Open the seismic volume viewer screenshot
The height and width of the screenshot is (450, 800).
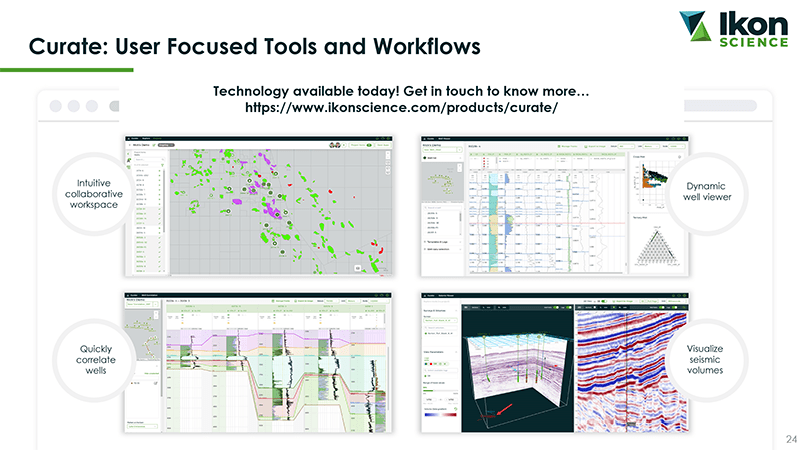point(555,362)
